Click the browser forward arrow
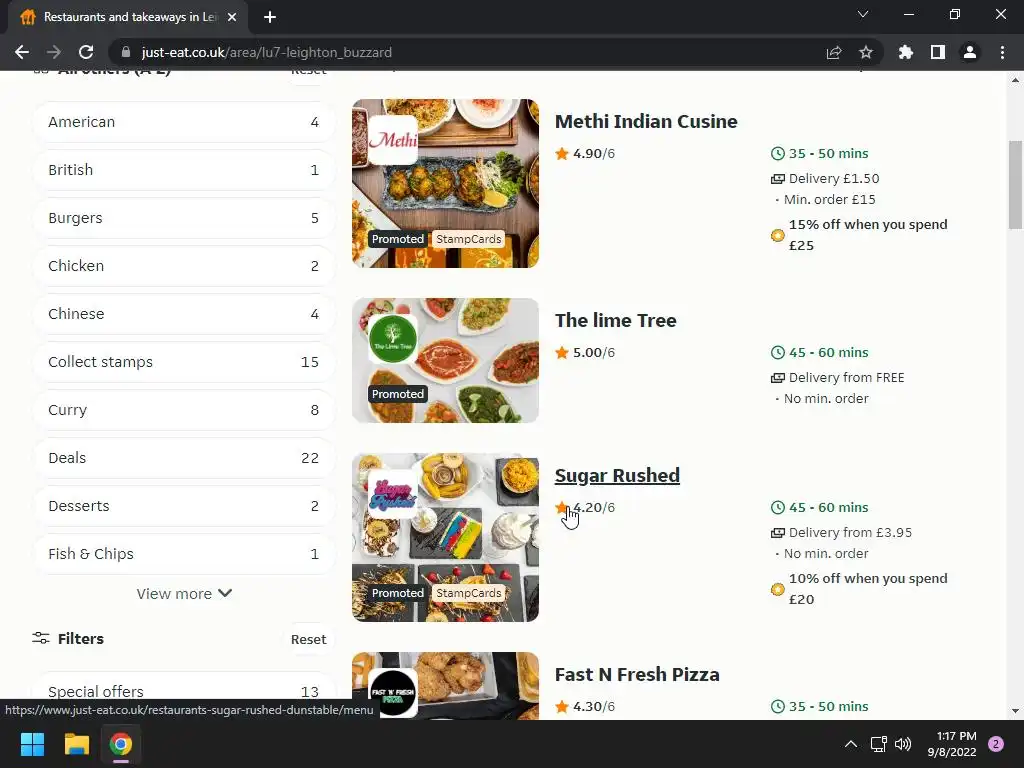The image size is (1024, 768). 54,52
